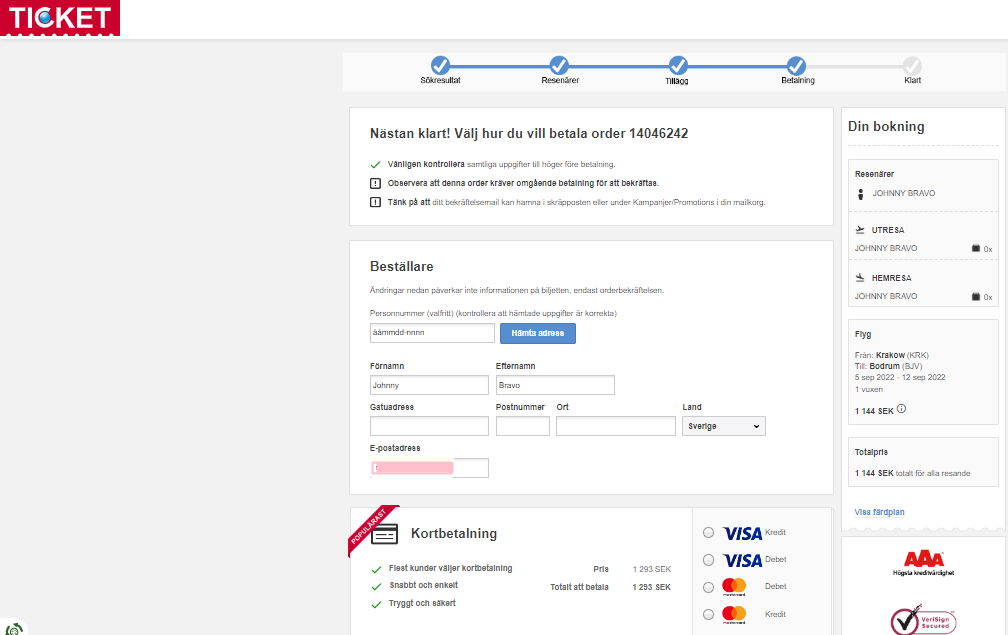
Task: Click the Beställare section heading
Action: tap(402, 266)
